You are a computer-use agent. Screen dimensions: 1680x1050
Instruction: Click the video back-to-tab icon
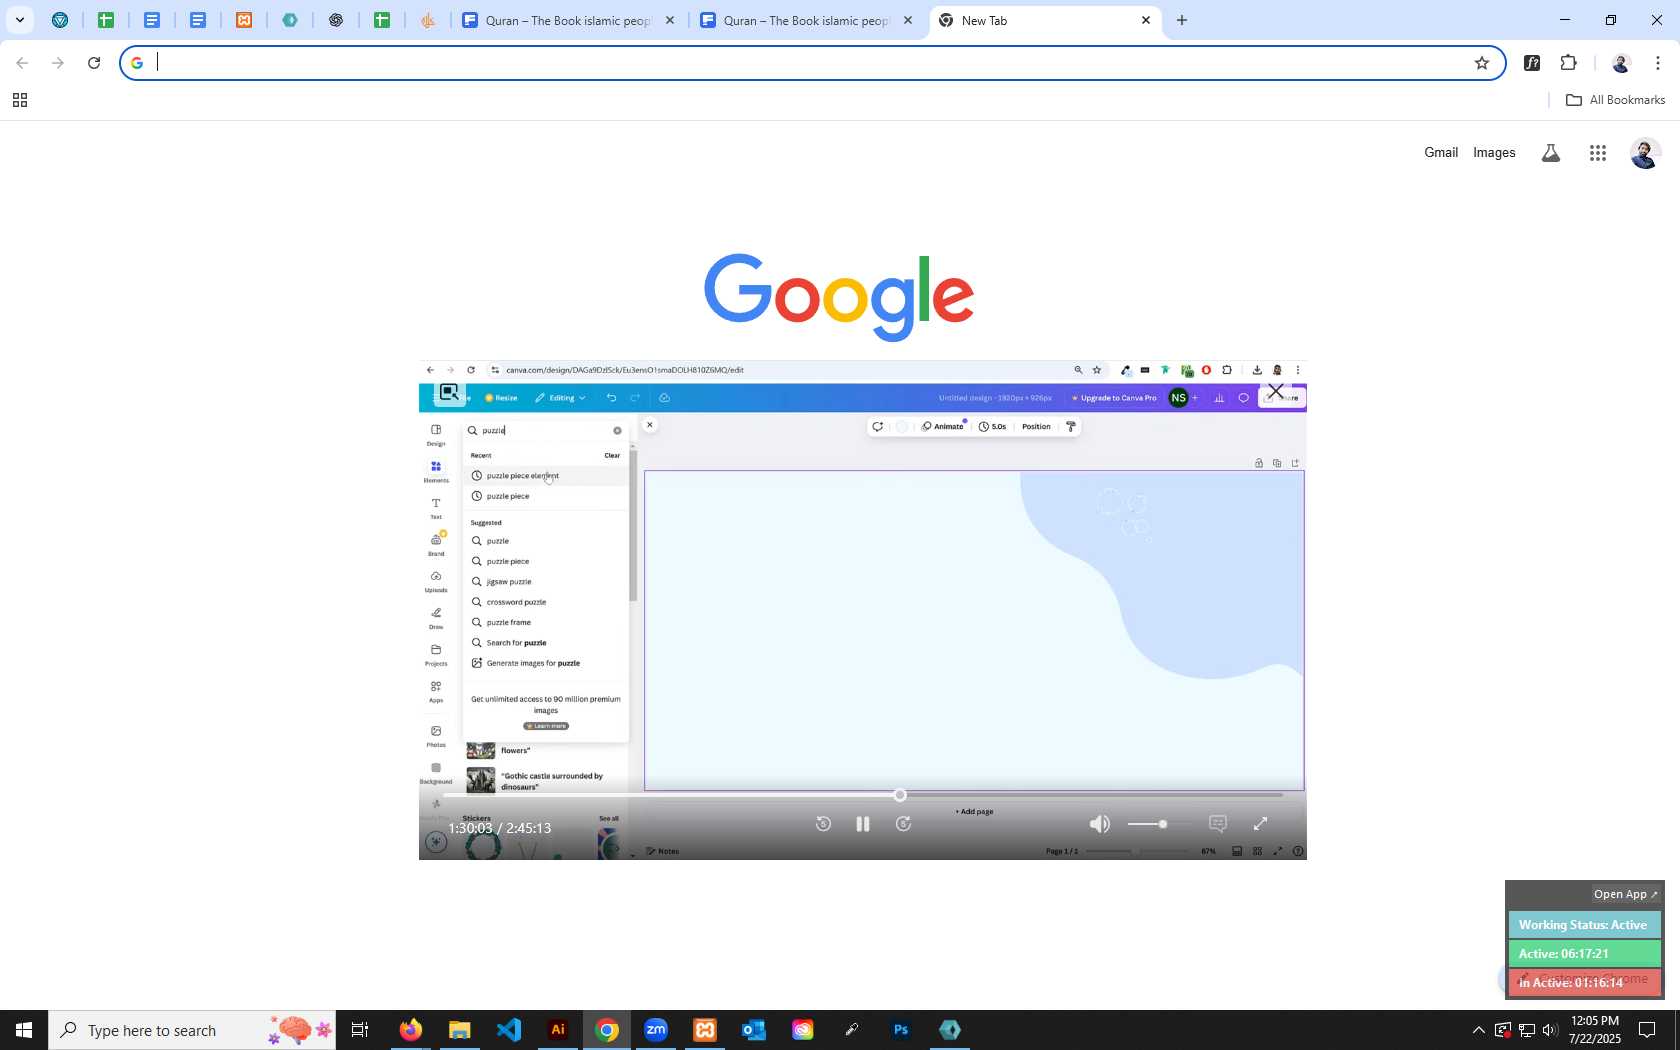[449, 392]
